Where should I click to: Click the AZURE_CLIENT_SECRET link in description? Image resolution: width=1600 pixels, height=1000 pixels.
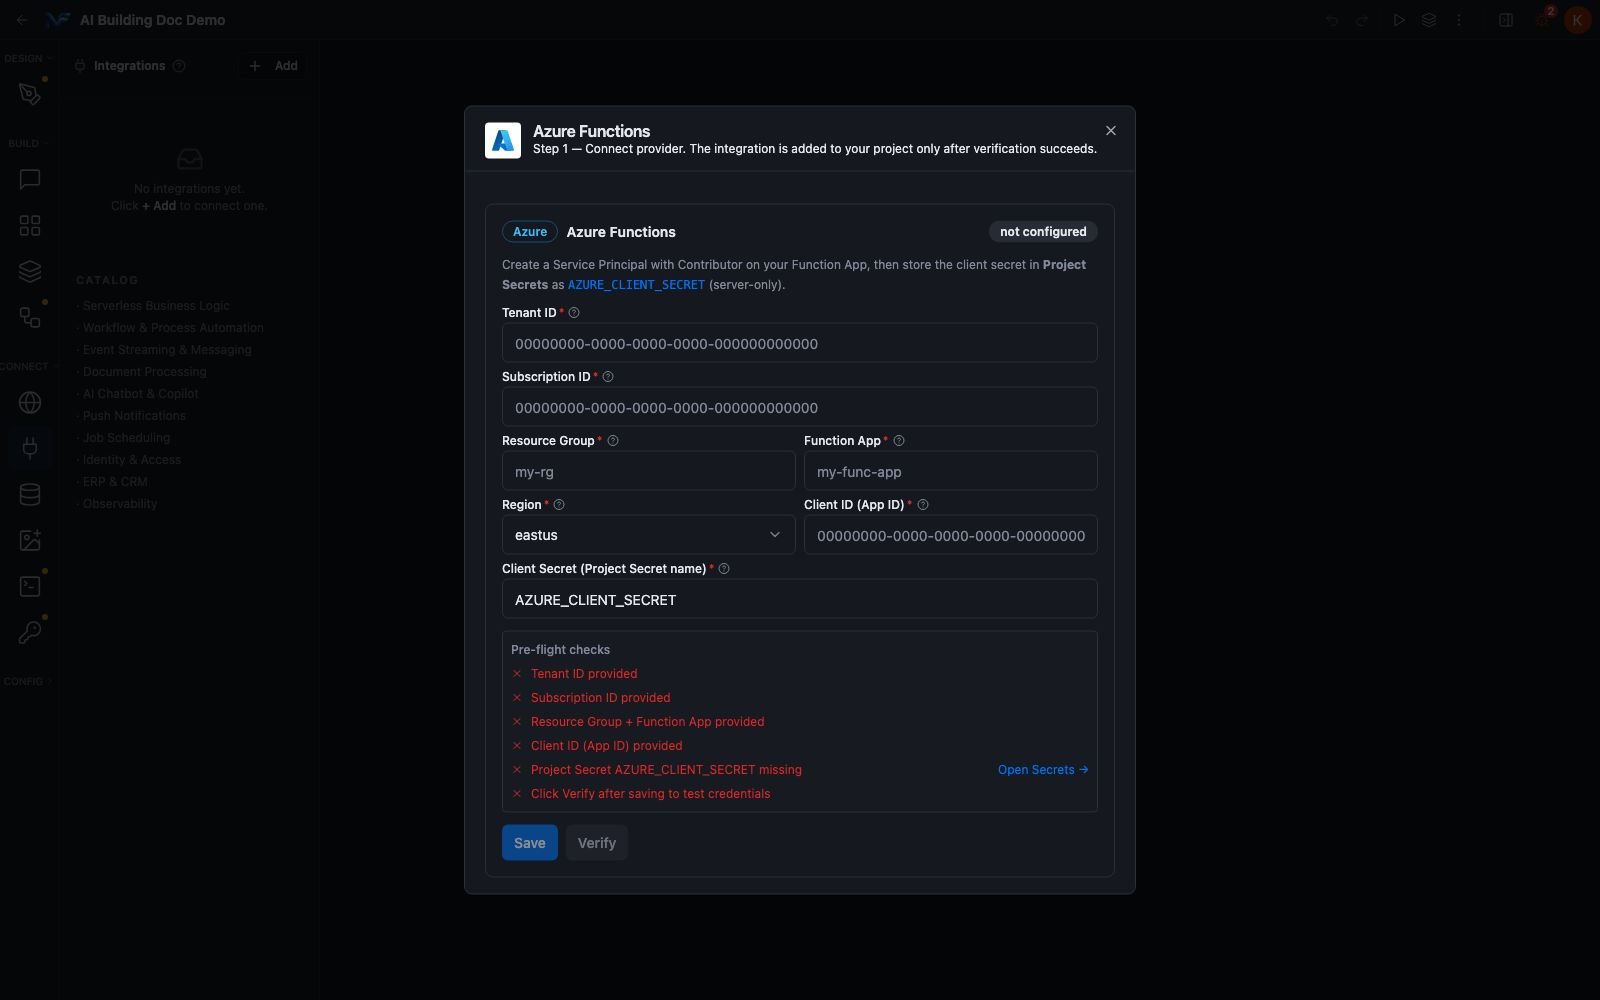(x=636, y=285)
